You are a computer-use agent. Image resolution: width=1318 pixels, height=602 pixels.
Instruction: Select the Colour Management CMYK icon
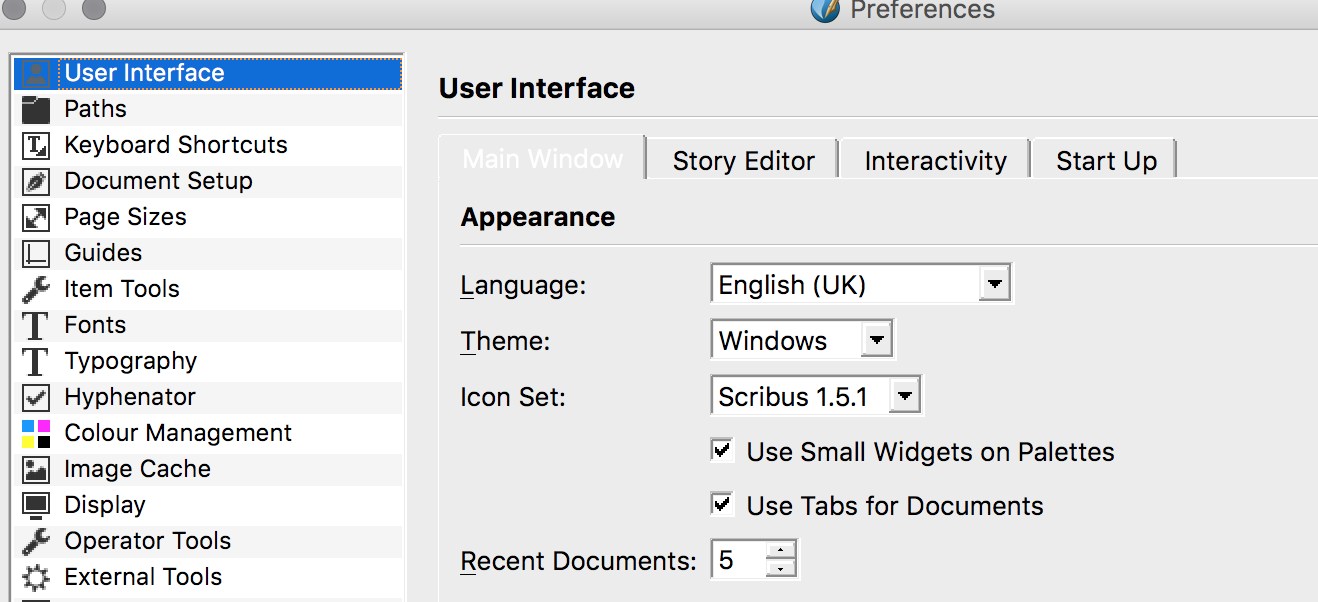pos(36,433)
